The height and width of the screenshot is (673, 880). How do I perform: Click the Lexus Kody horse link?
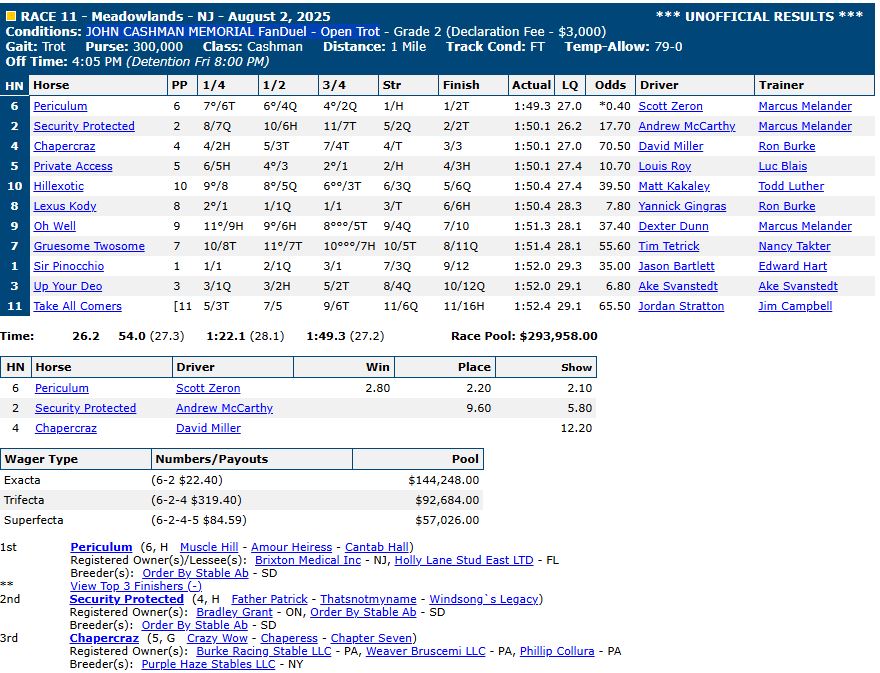coord(65,206)
